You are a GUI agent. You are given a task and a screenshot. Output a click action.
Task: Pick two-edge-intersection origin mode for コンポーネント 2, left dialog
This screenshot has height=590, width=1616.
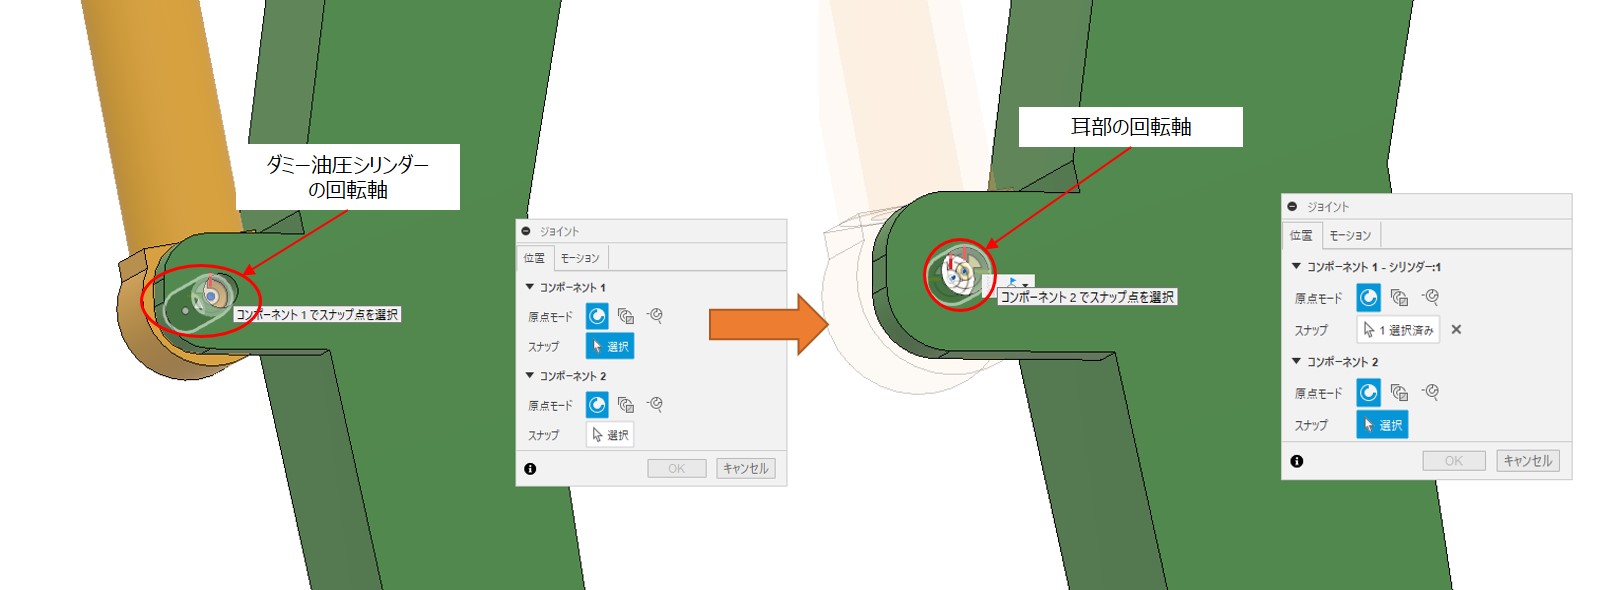tap(655, 404)
